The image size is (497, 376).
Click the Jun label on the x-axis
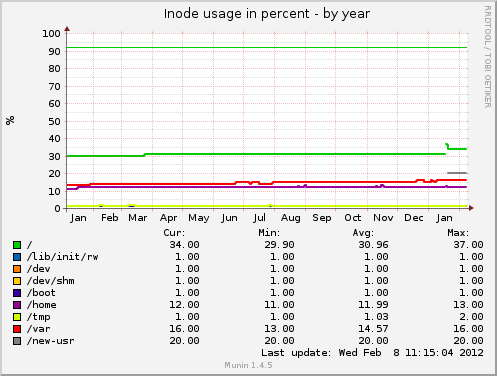229,218
